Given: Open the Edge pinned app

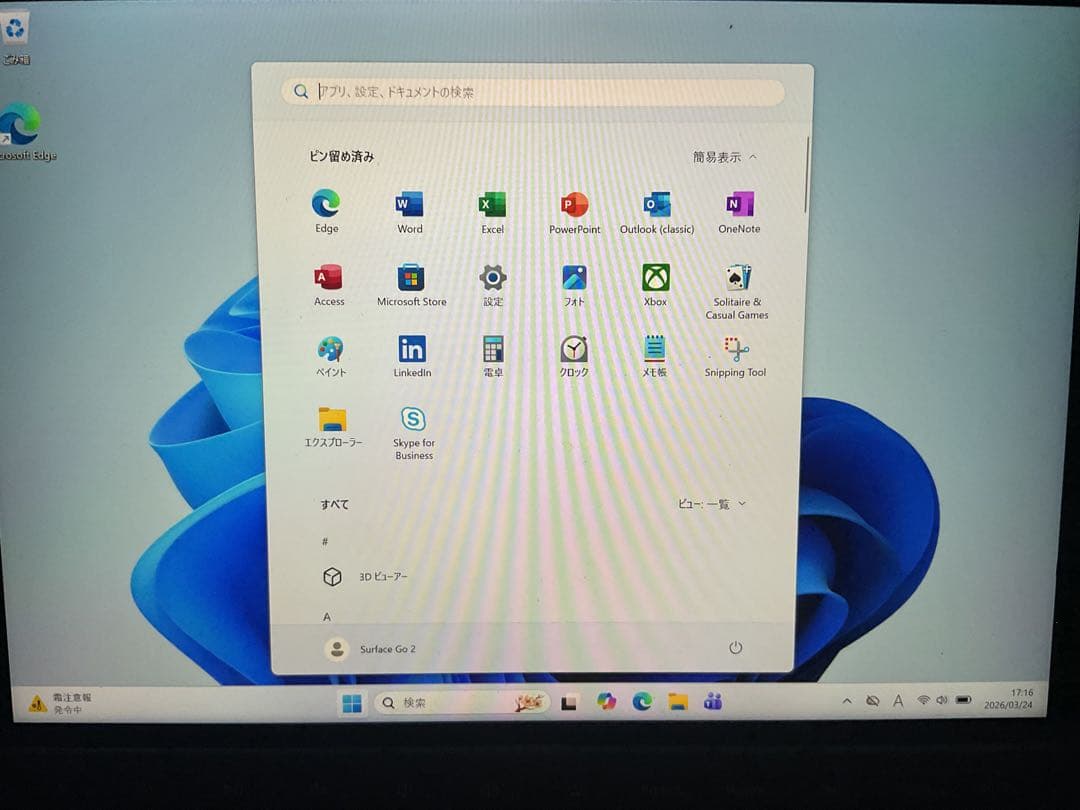Looking at the screenshot, I should [326, 211].
